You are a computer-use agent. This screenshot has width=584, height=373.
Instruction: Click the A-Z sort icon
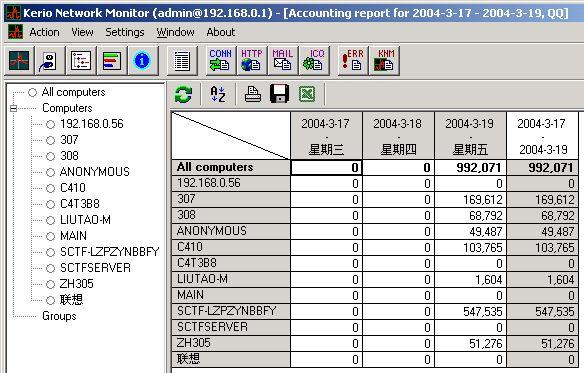pos(218,94)
